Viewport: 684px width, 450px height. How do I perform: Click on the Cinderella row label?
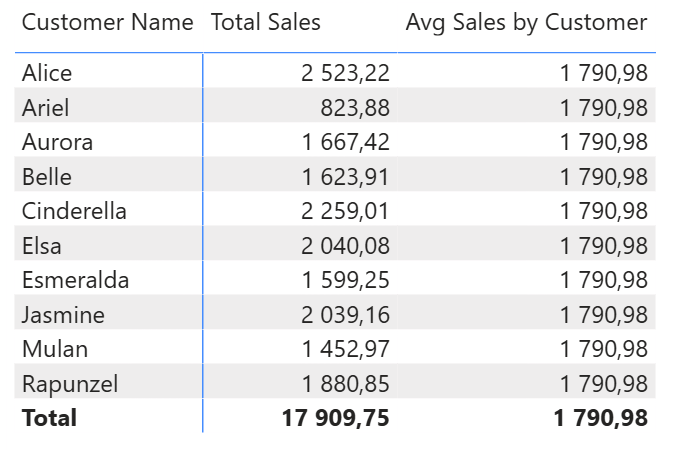(x=74, y=211)
